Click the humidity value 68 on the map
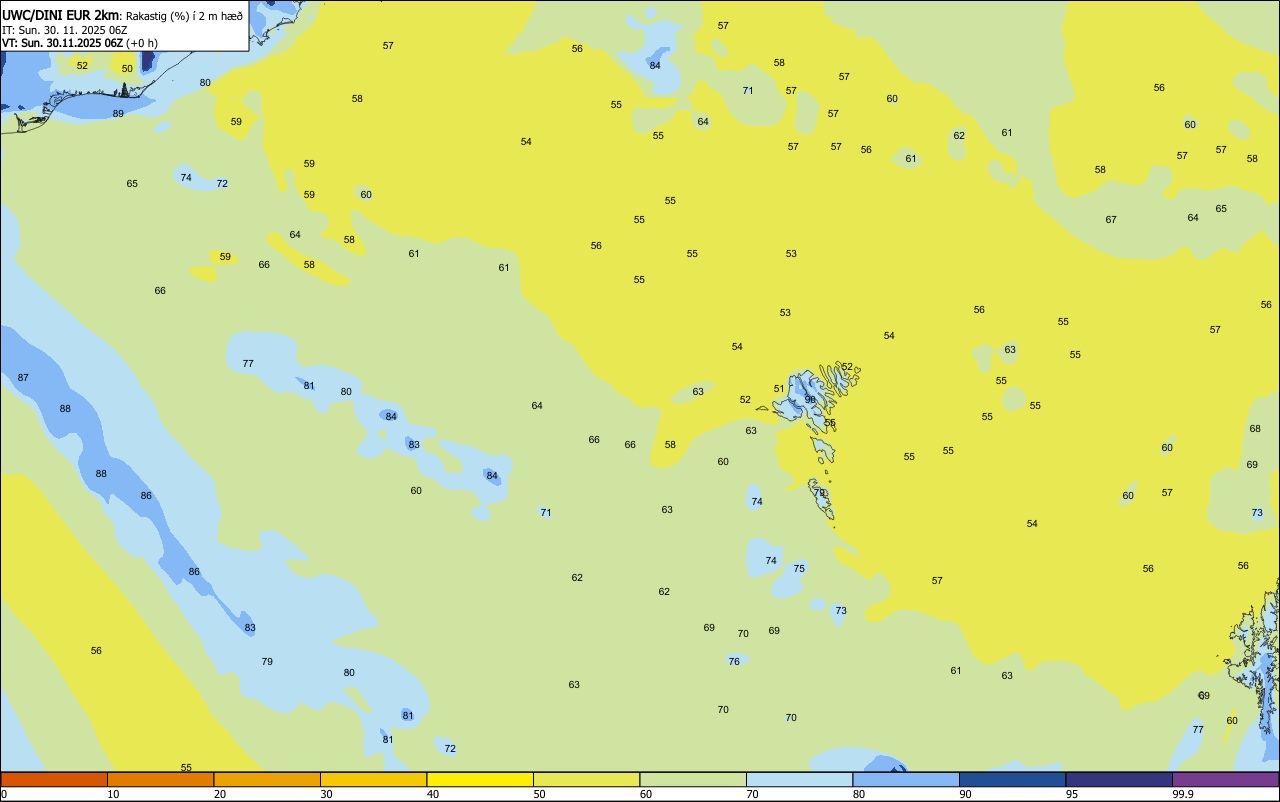Viewport: 1280px width, 802px height. [x=1255, y=429]
